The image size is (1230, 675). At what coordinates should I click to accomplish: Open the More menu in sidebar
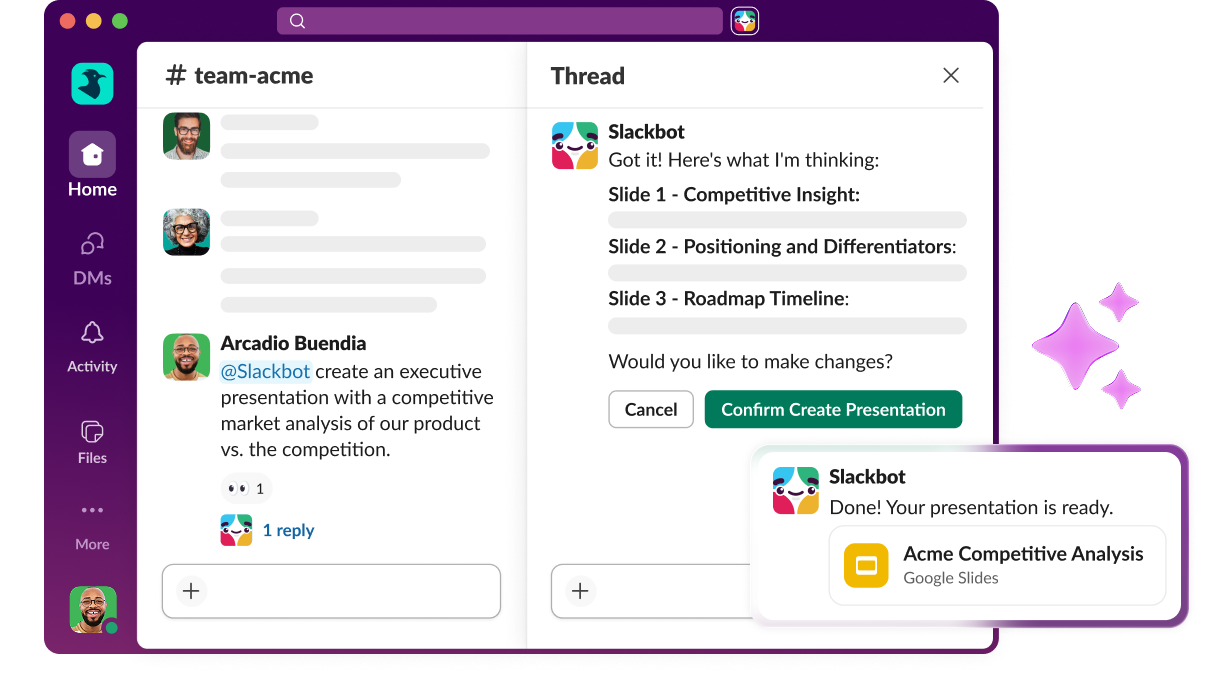pos(92,526)
